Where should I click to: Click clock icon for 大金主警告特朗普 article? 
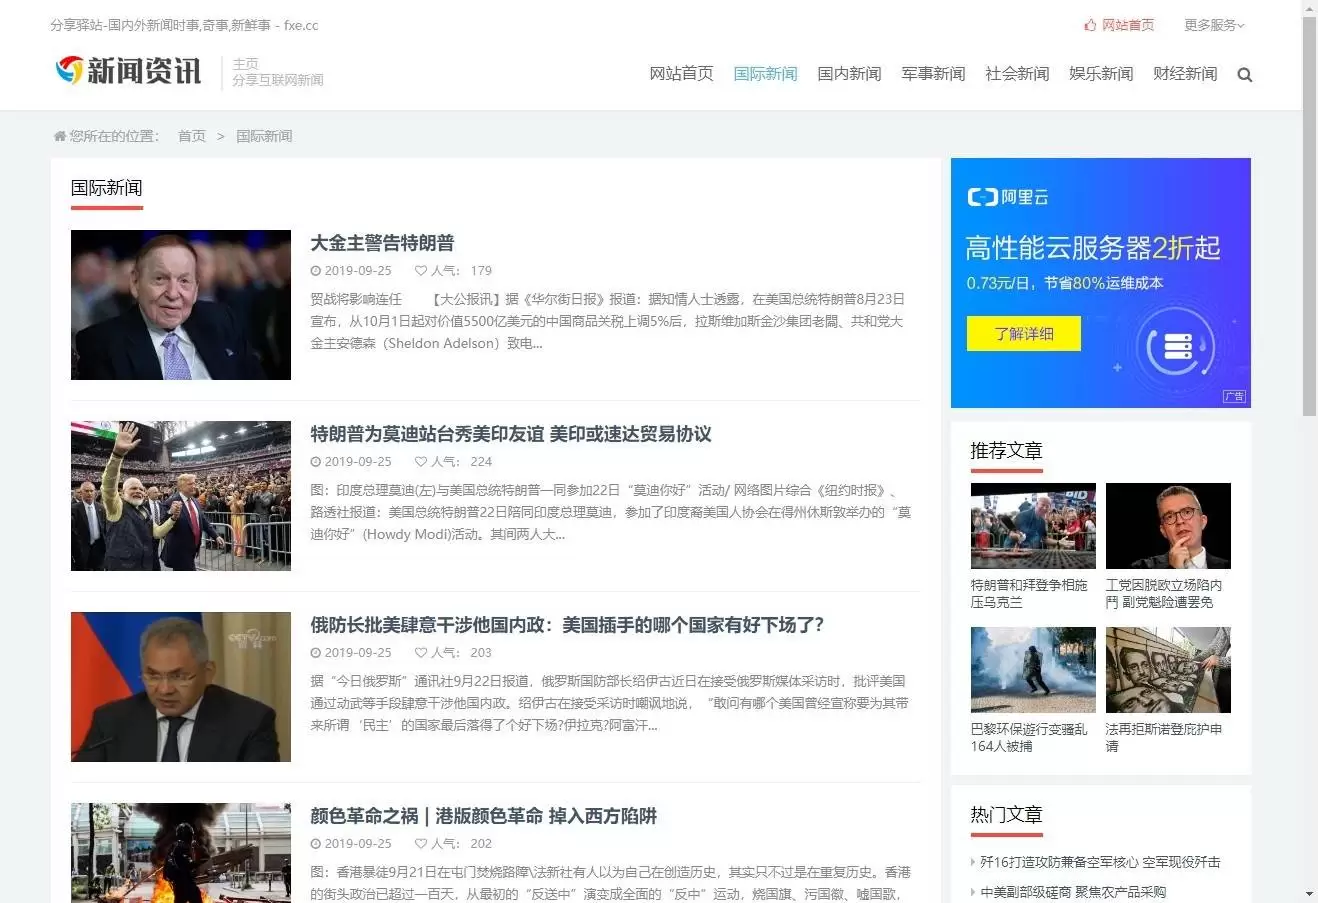click(316, 271)
